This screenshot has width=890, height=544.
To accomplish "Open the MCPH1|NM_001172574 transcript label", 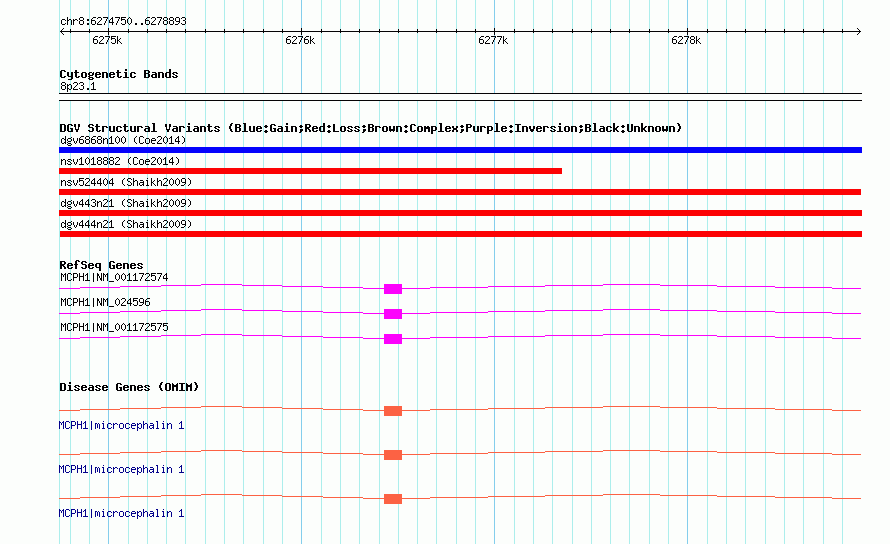I will (x=114, y=278).
